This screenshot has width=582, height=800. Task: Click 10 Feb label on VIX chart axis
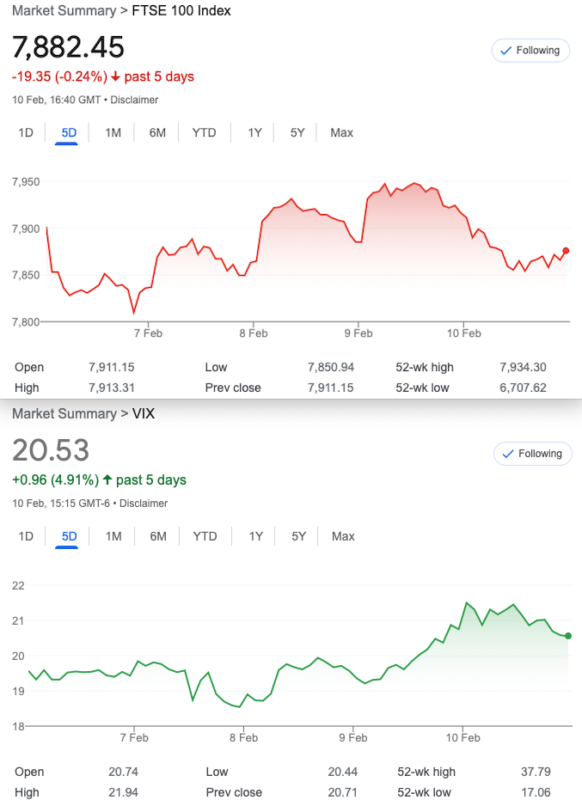click(x=463, y=738)
